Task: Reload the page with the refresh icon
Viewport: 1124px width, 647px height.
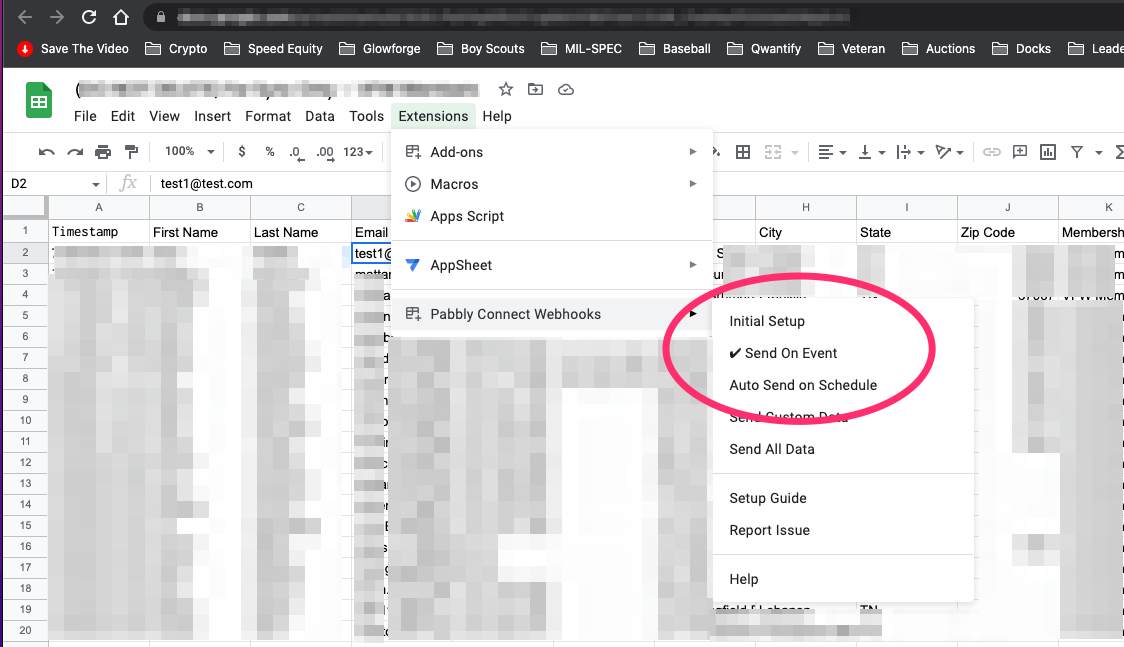Action: click(89, 17)
